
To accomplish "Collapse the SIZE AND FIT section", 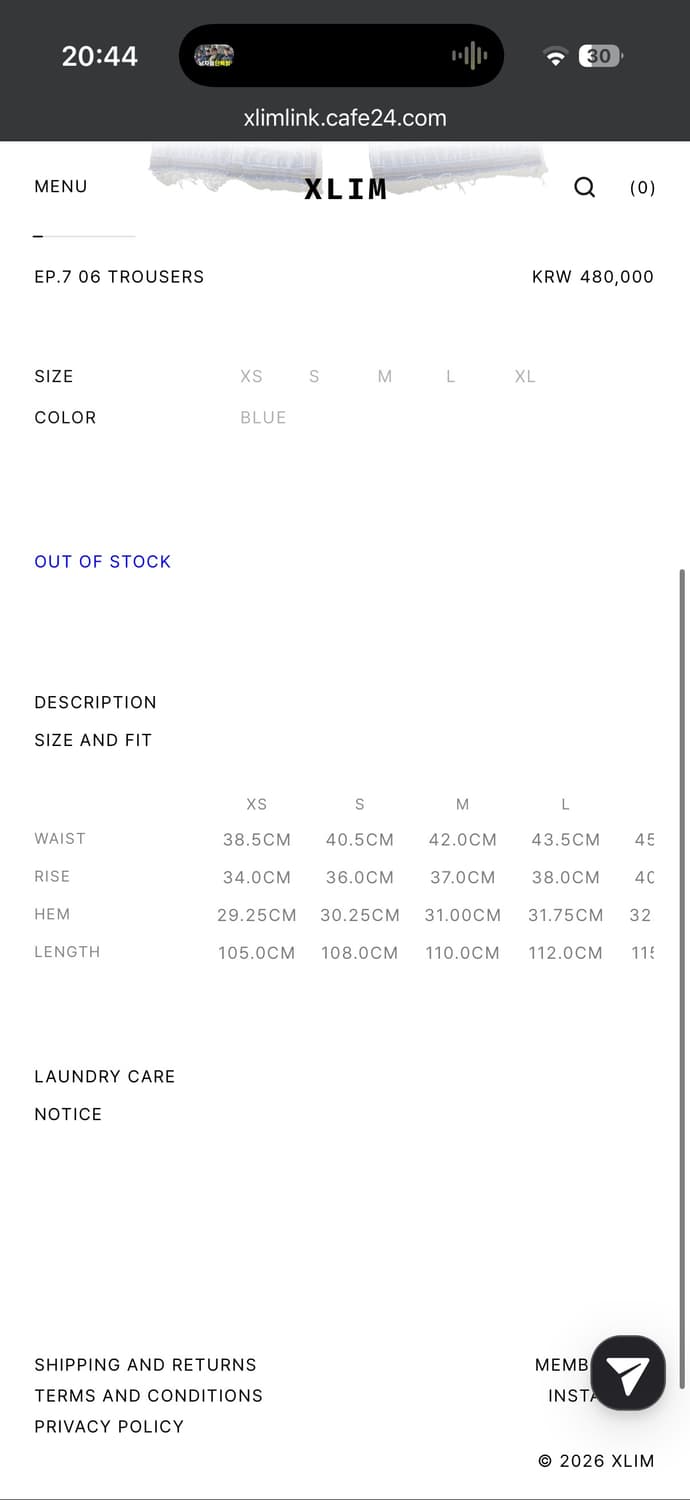I will pyautogui.click(x=93, y=740).
